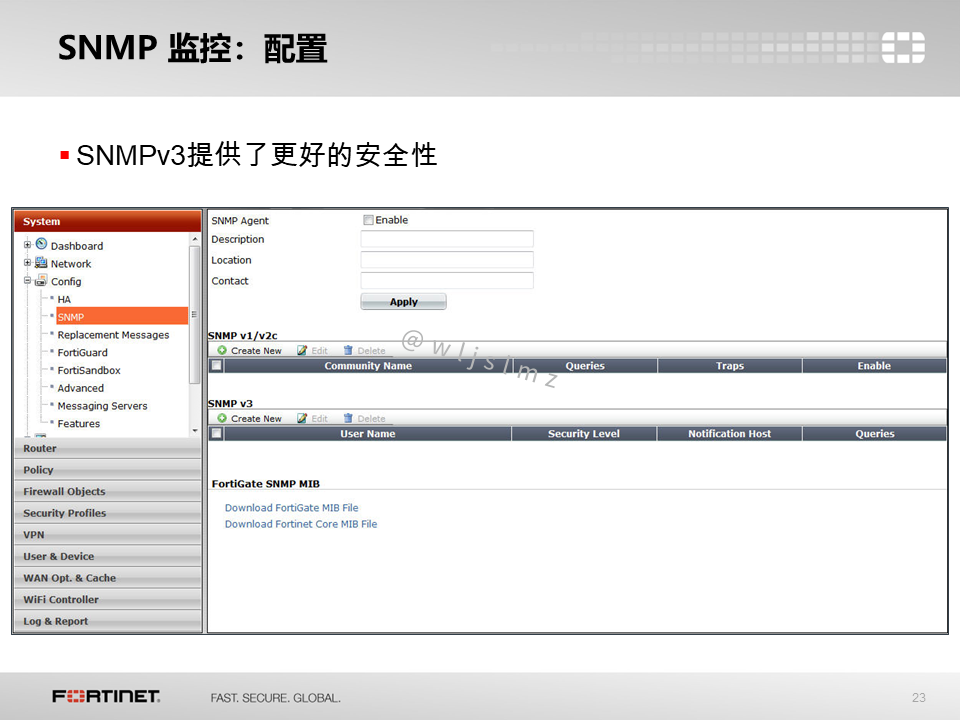
Task: Click sidebar scrollbar down arrow
Action: click(195, 431)
